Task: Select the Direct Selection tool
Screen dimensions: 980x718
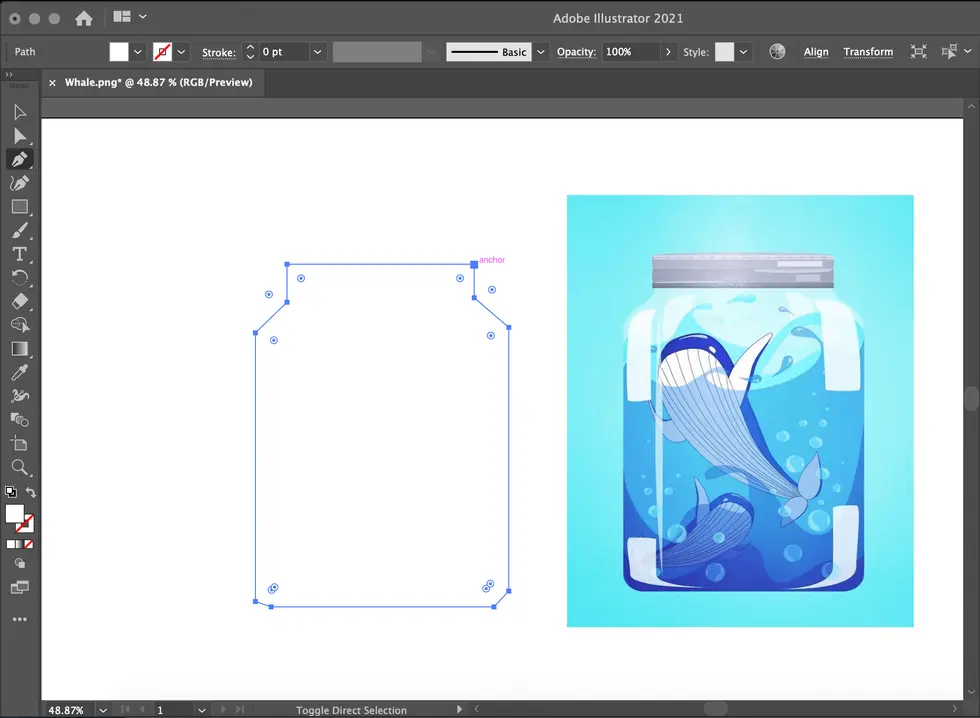Action: pyautogui.click(x=19, y=135)
